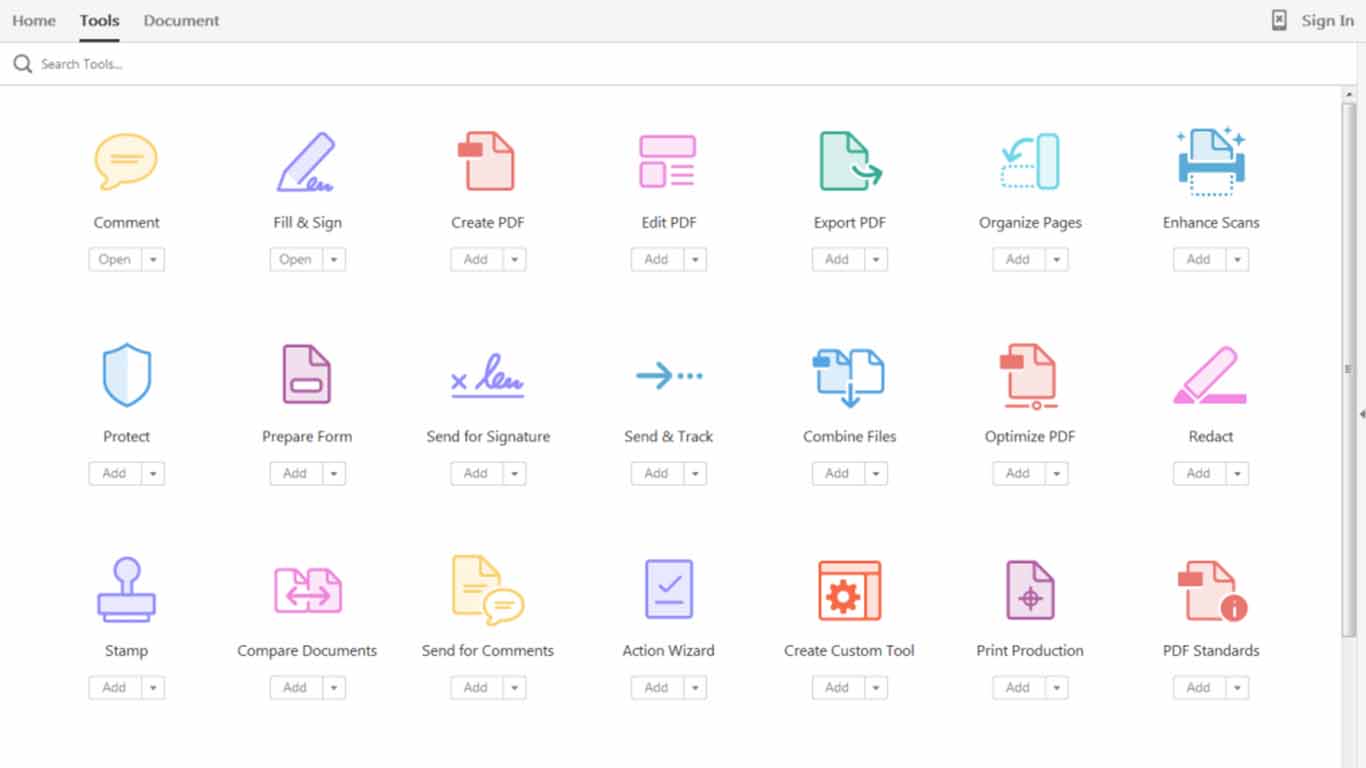Open the PDF Standards icon
The image size is (1366, 768).
pos(1211,590)
